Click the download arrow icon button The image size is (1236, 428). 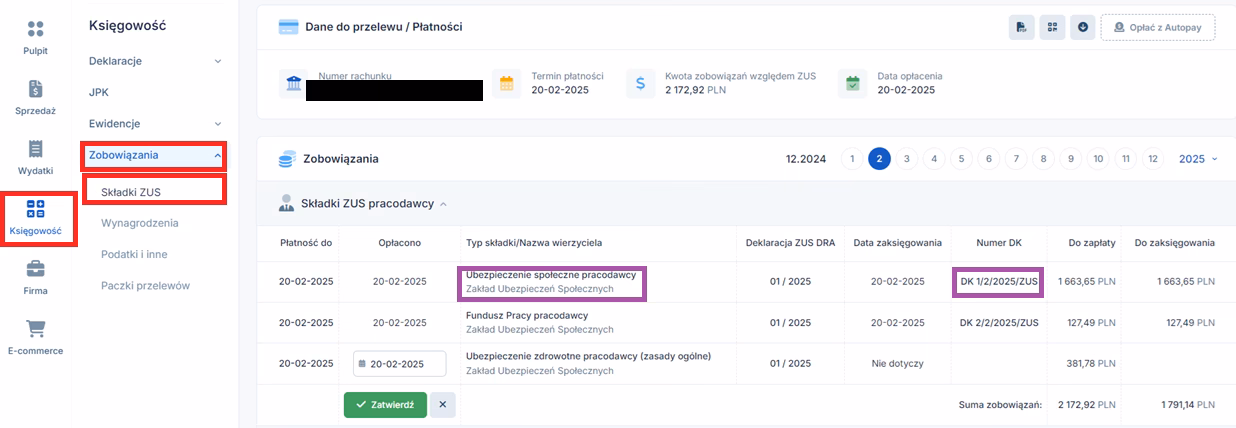pyautogui.click(x=1083, y=27)
